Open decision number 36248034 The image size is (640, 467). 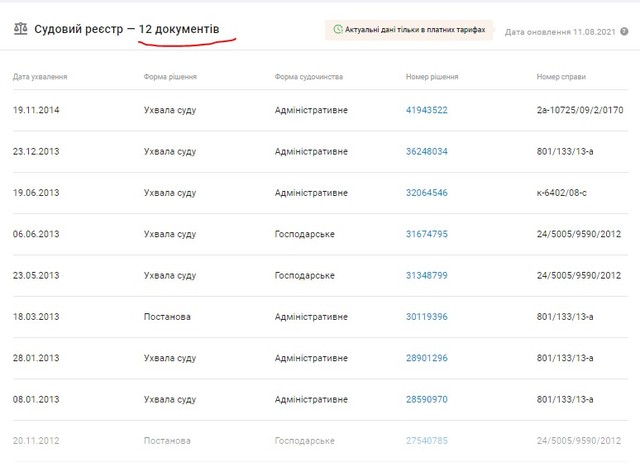point(426,151)
